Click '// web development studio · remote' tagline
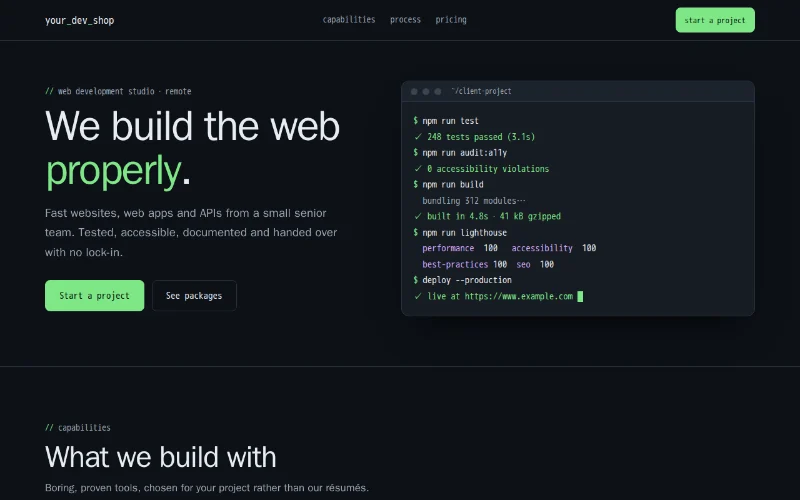 [118, 91]
